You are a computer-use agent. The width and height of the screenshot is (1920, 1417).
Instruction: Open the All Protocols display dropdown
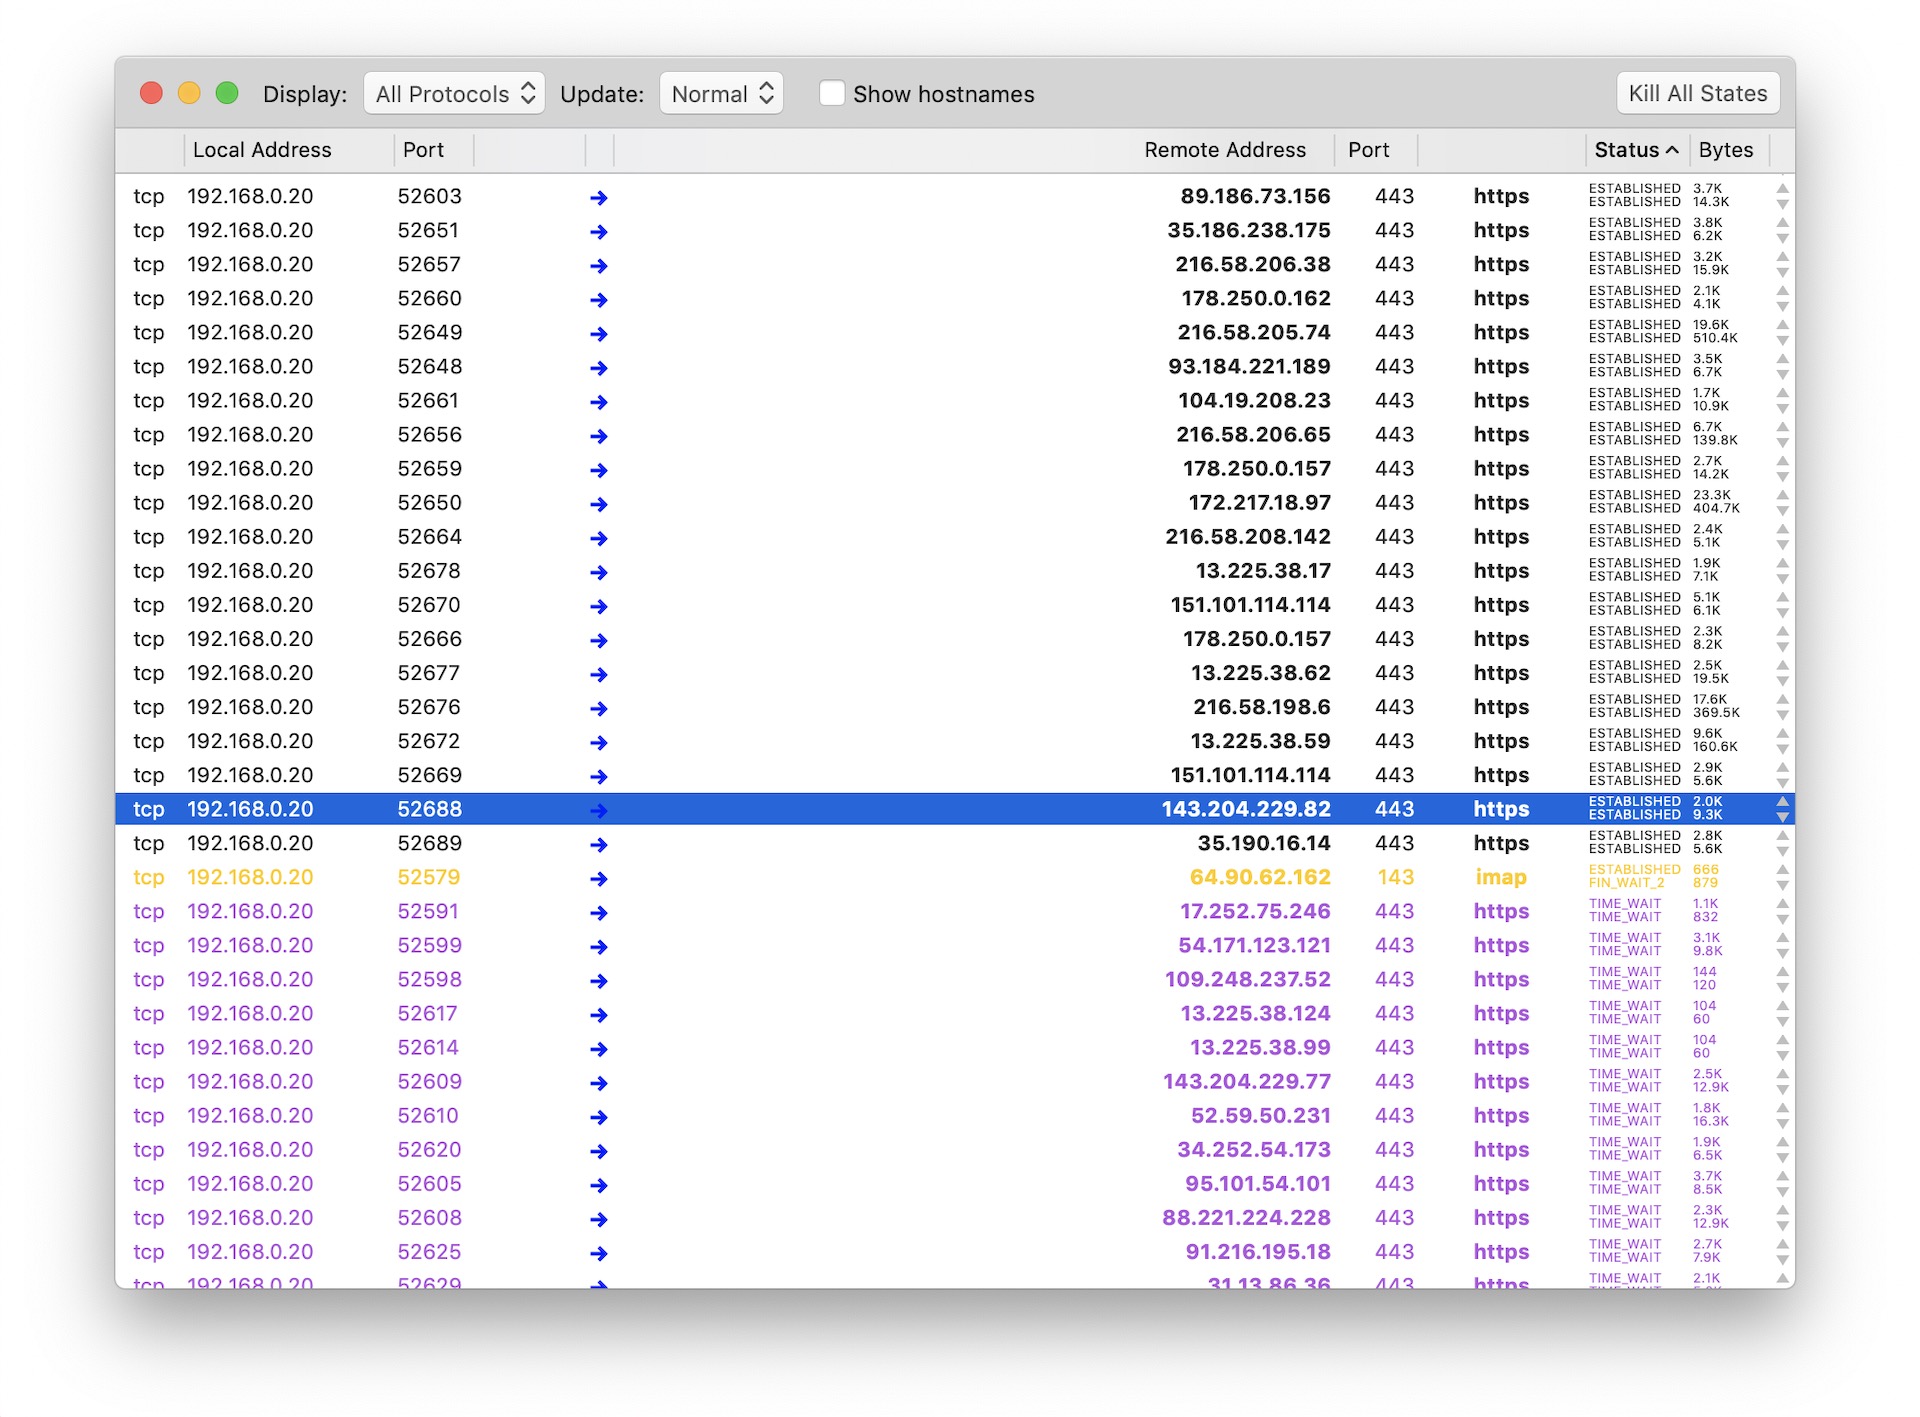pyautogui.click(x=454, y=93)
